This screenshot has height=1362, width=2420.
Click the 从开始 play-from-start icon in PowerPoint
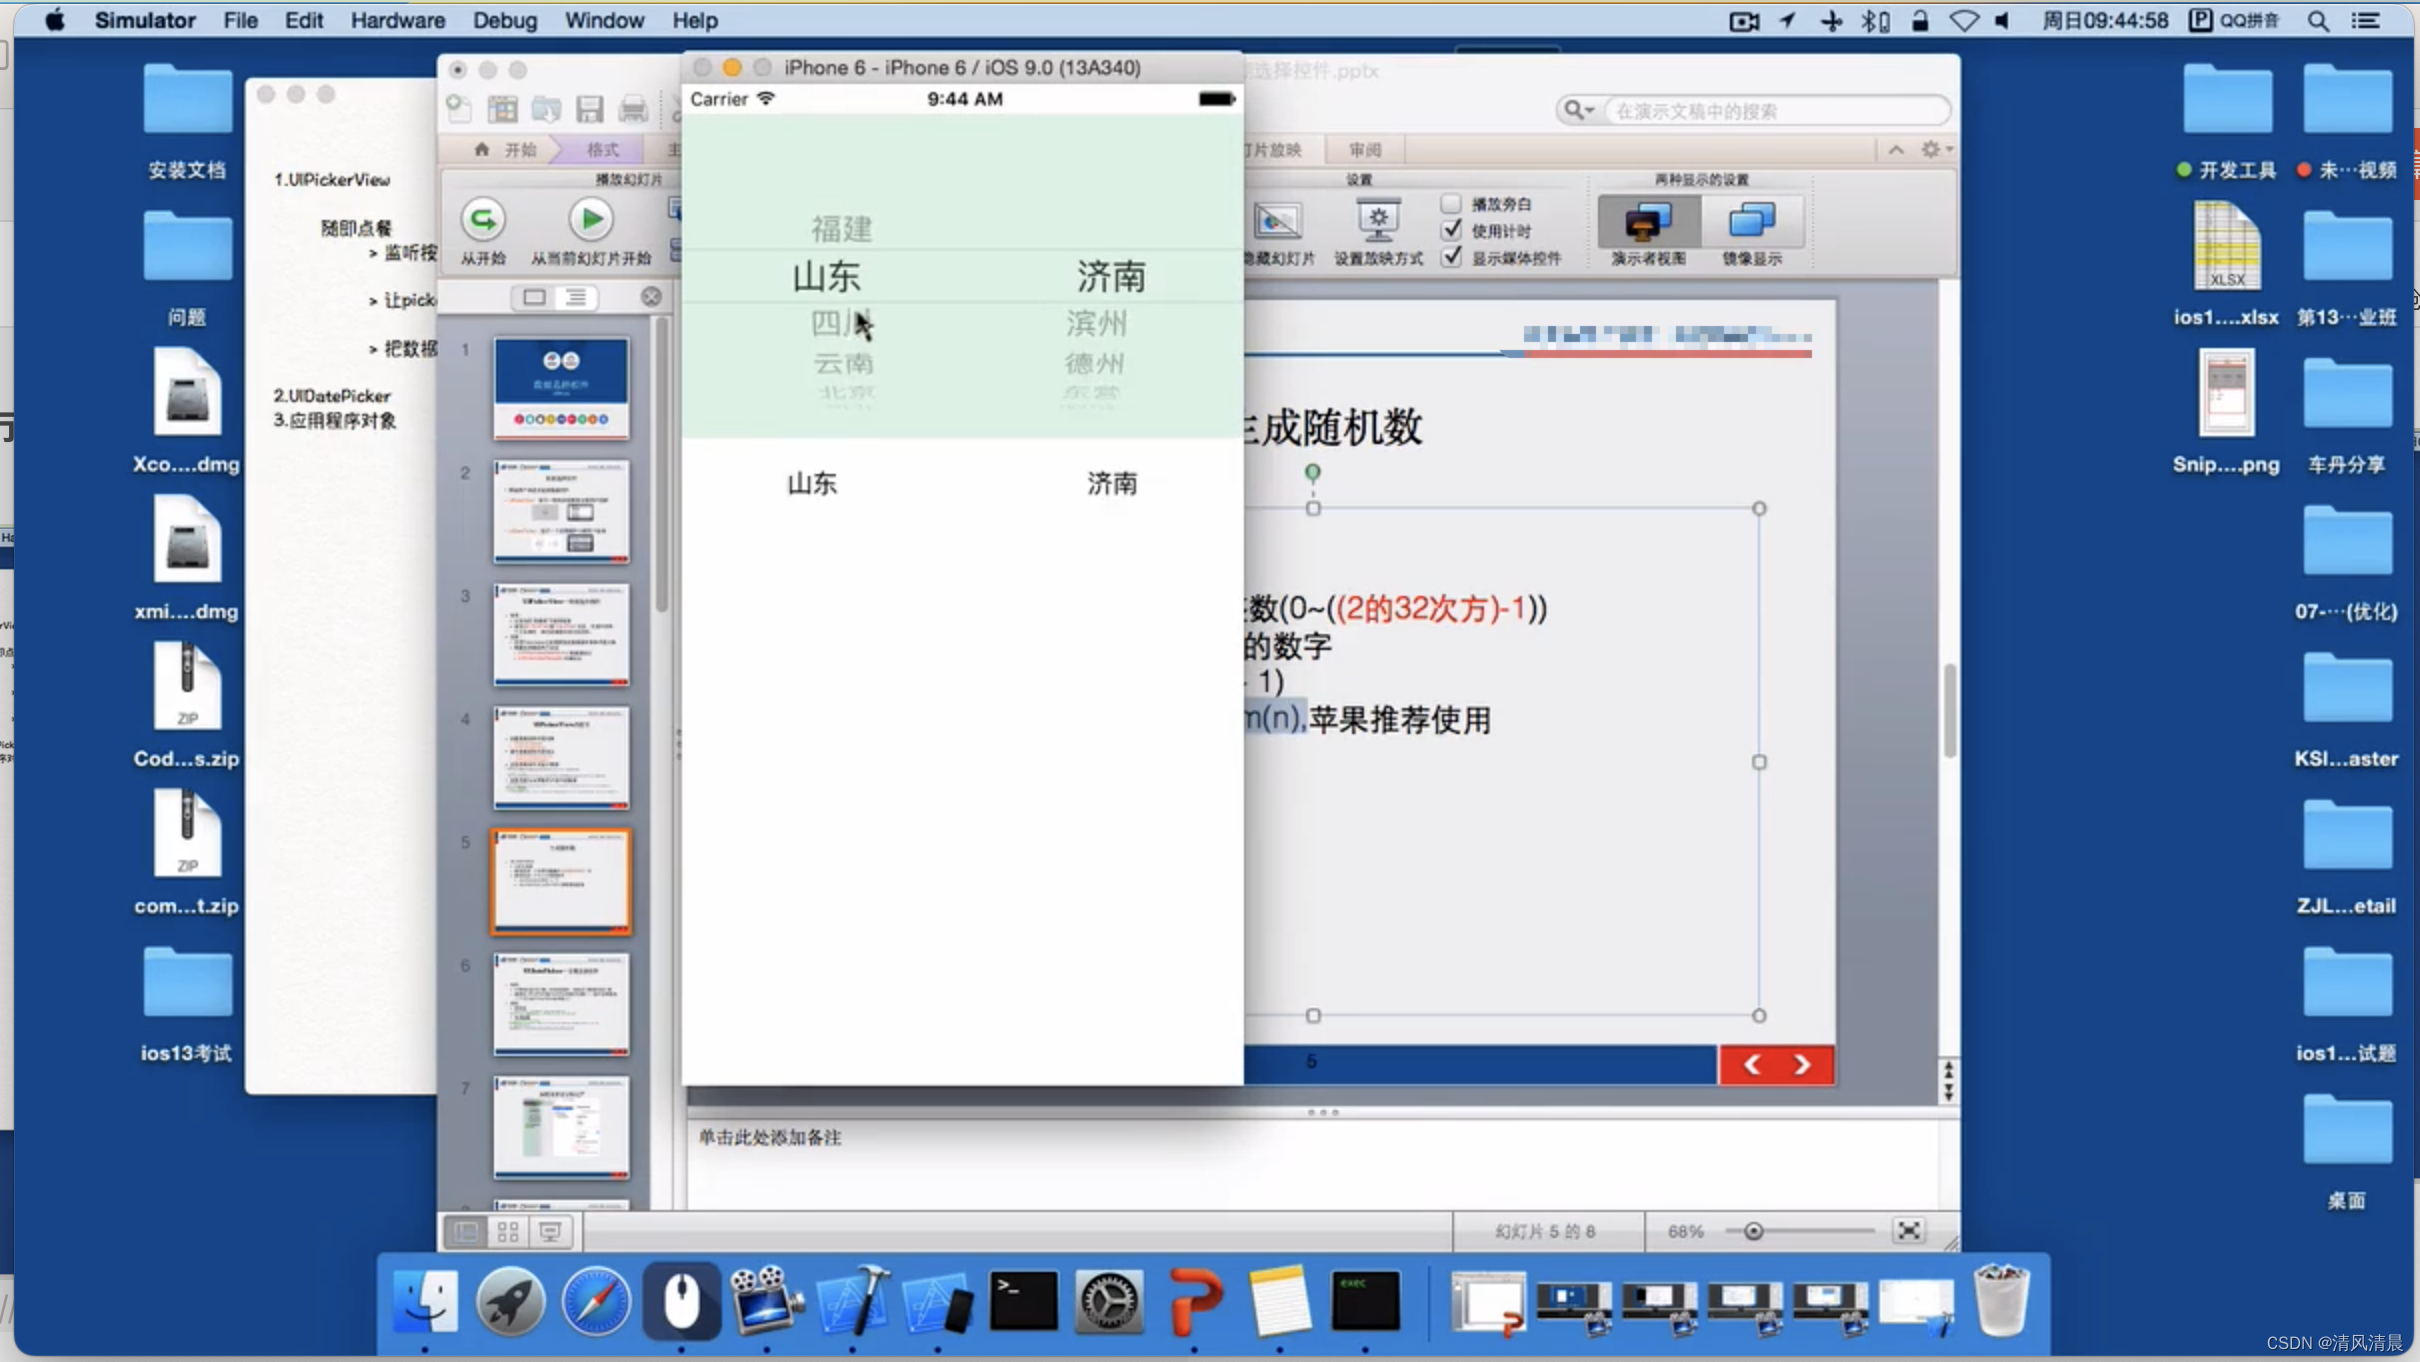pos(483,219)
